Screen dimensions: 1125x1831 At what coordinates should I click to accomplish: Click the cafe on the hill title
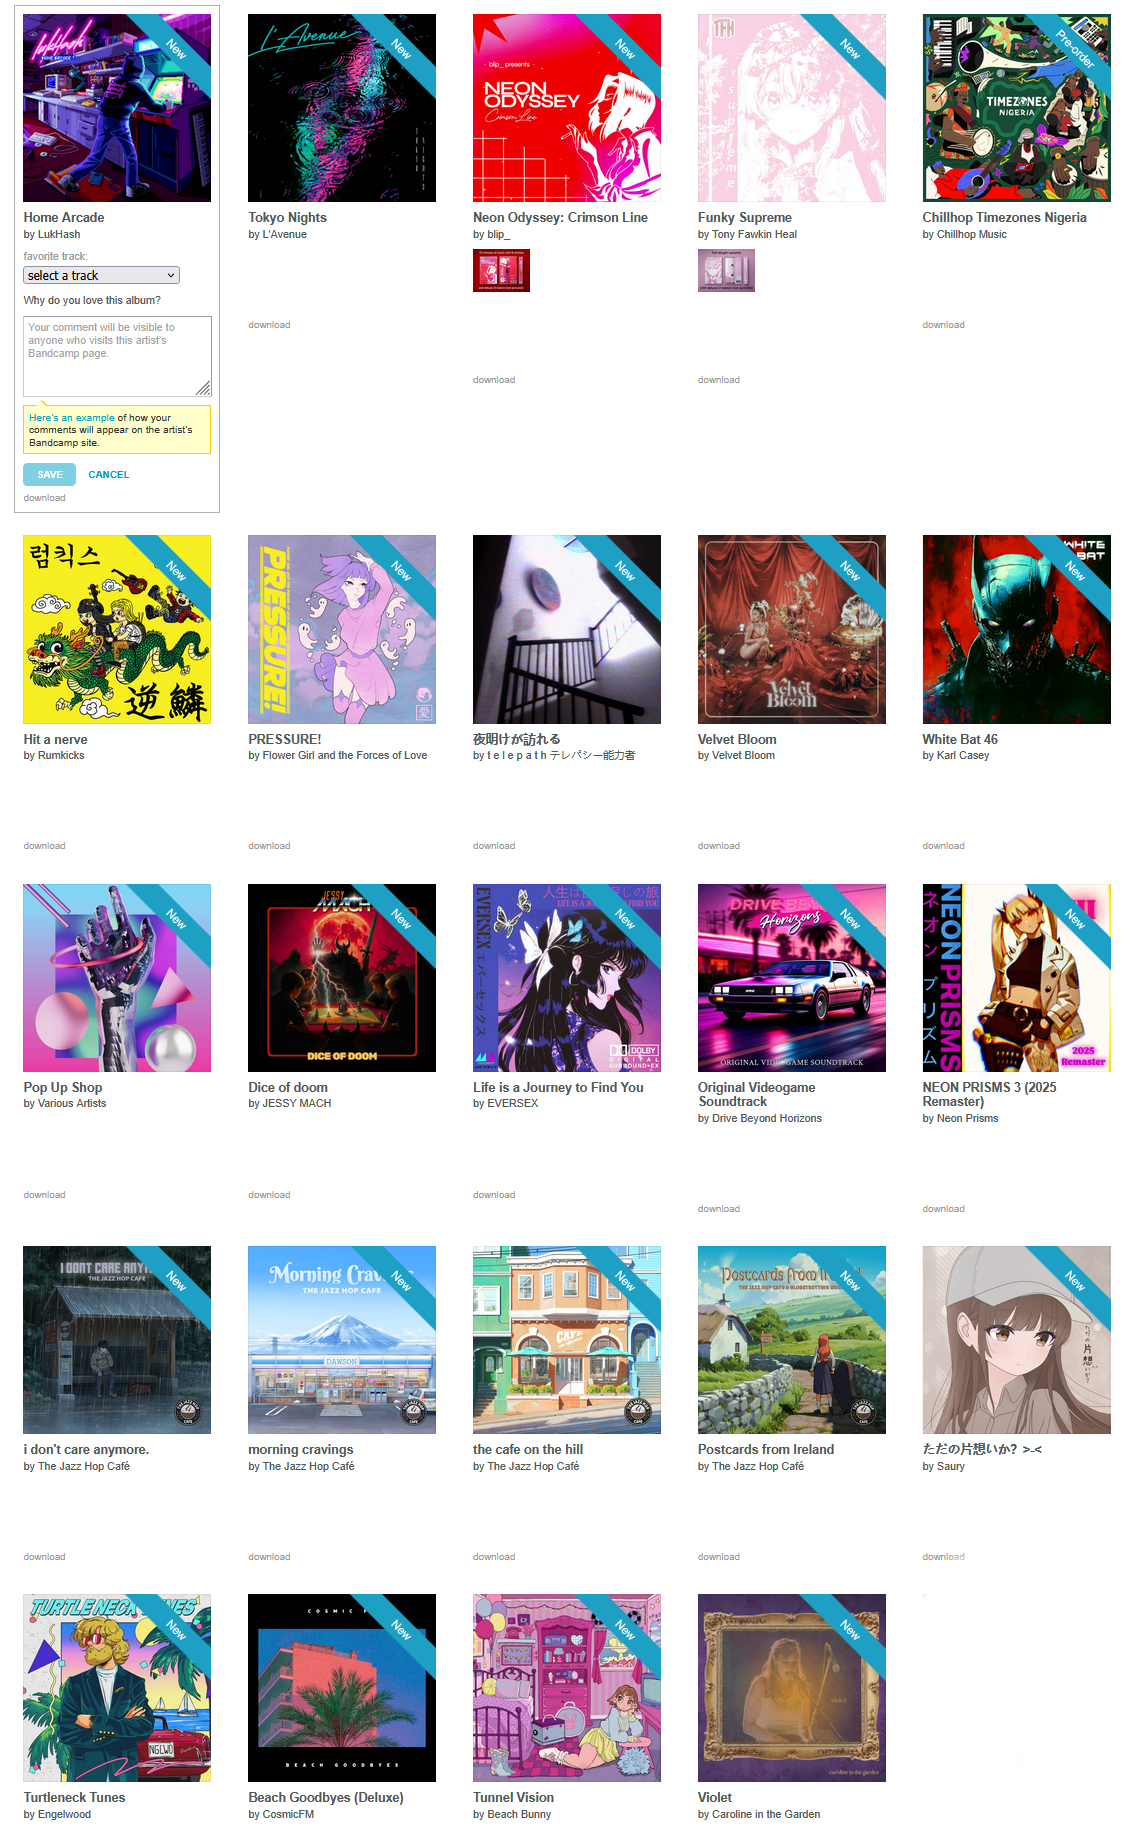(528, 1449)
